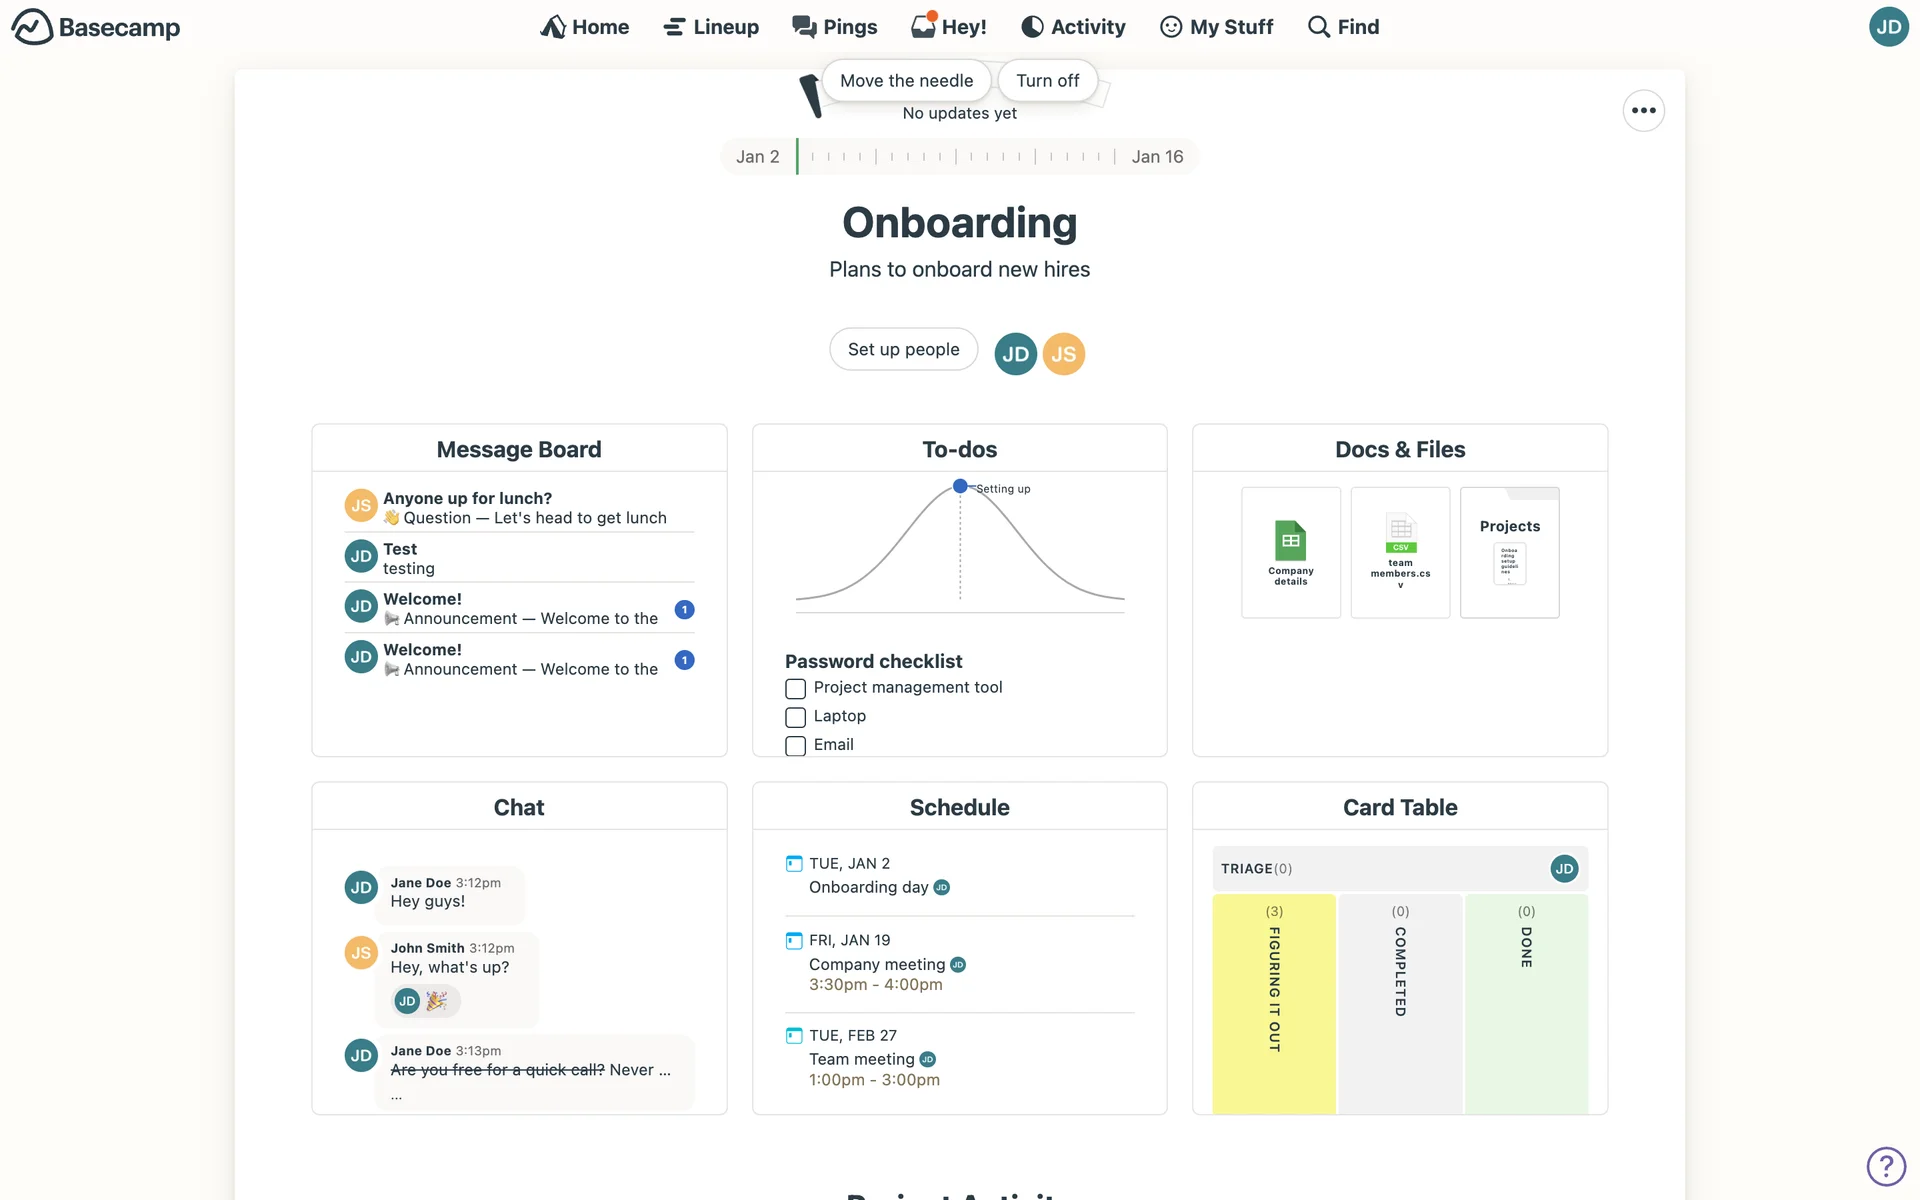Screen dimensions: 1920x1200
Task: Open the Projects folder thumbnail
Action: tap(1509, 552)
